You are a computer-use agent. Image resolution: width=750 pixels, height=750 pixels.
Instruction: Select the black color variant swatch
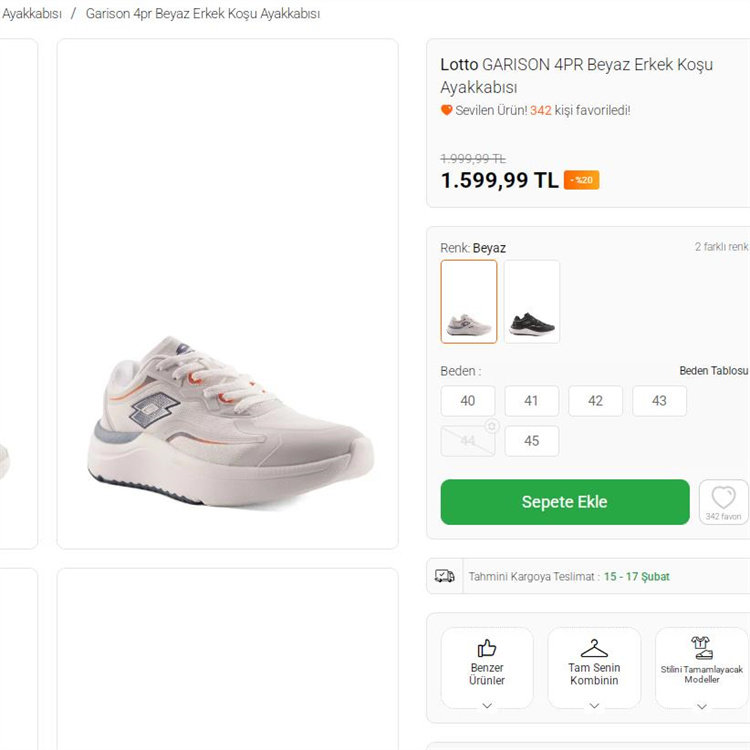532,302
